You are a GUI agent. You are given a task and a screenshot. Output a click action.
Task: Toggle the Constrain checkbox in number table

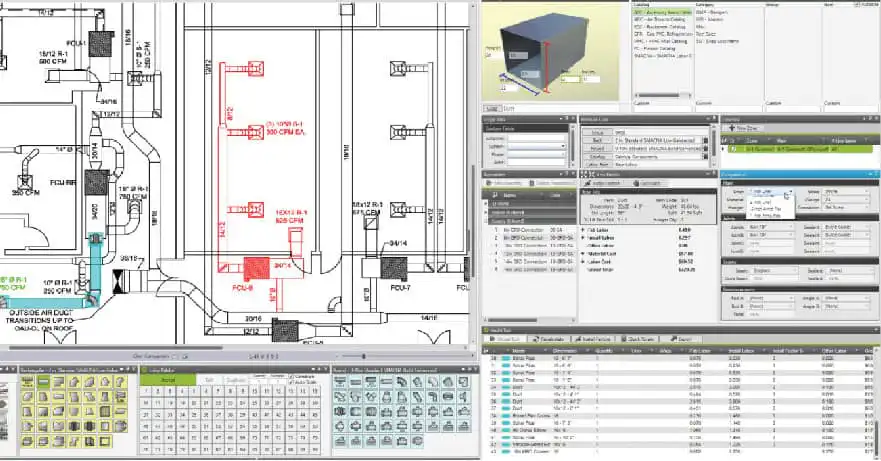(292, 377)
